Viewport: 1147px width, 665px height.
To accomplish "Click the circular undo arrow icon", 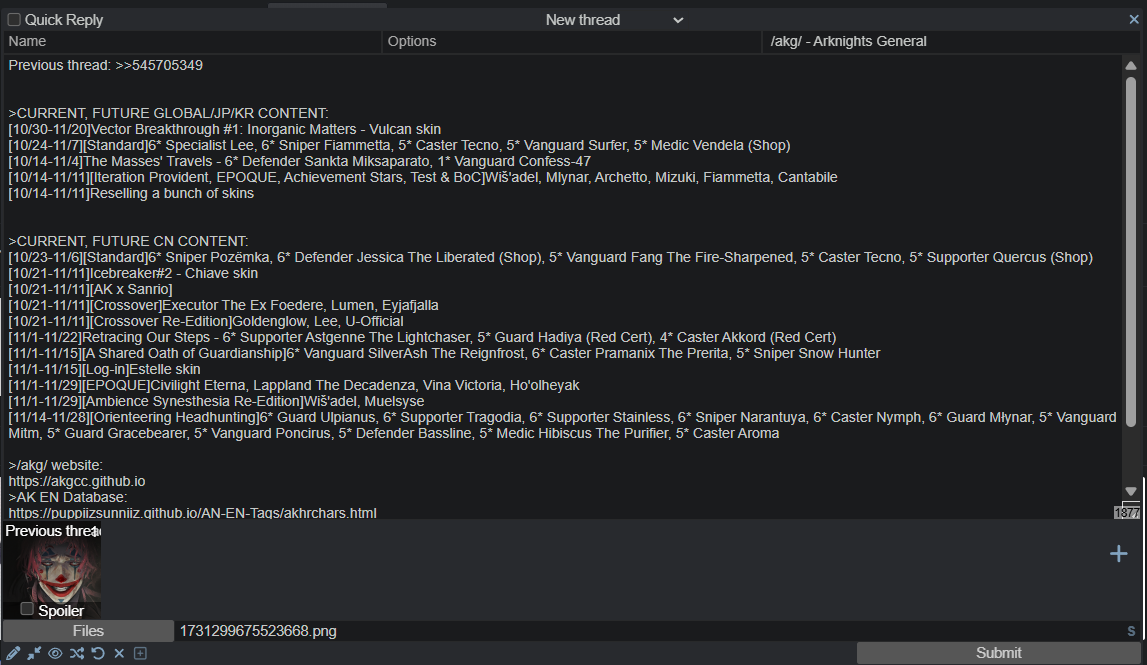I will pos(98,653).
